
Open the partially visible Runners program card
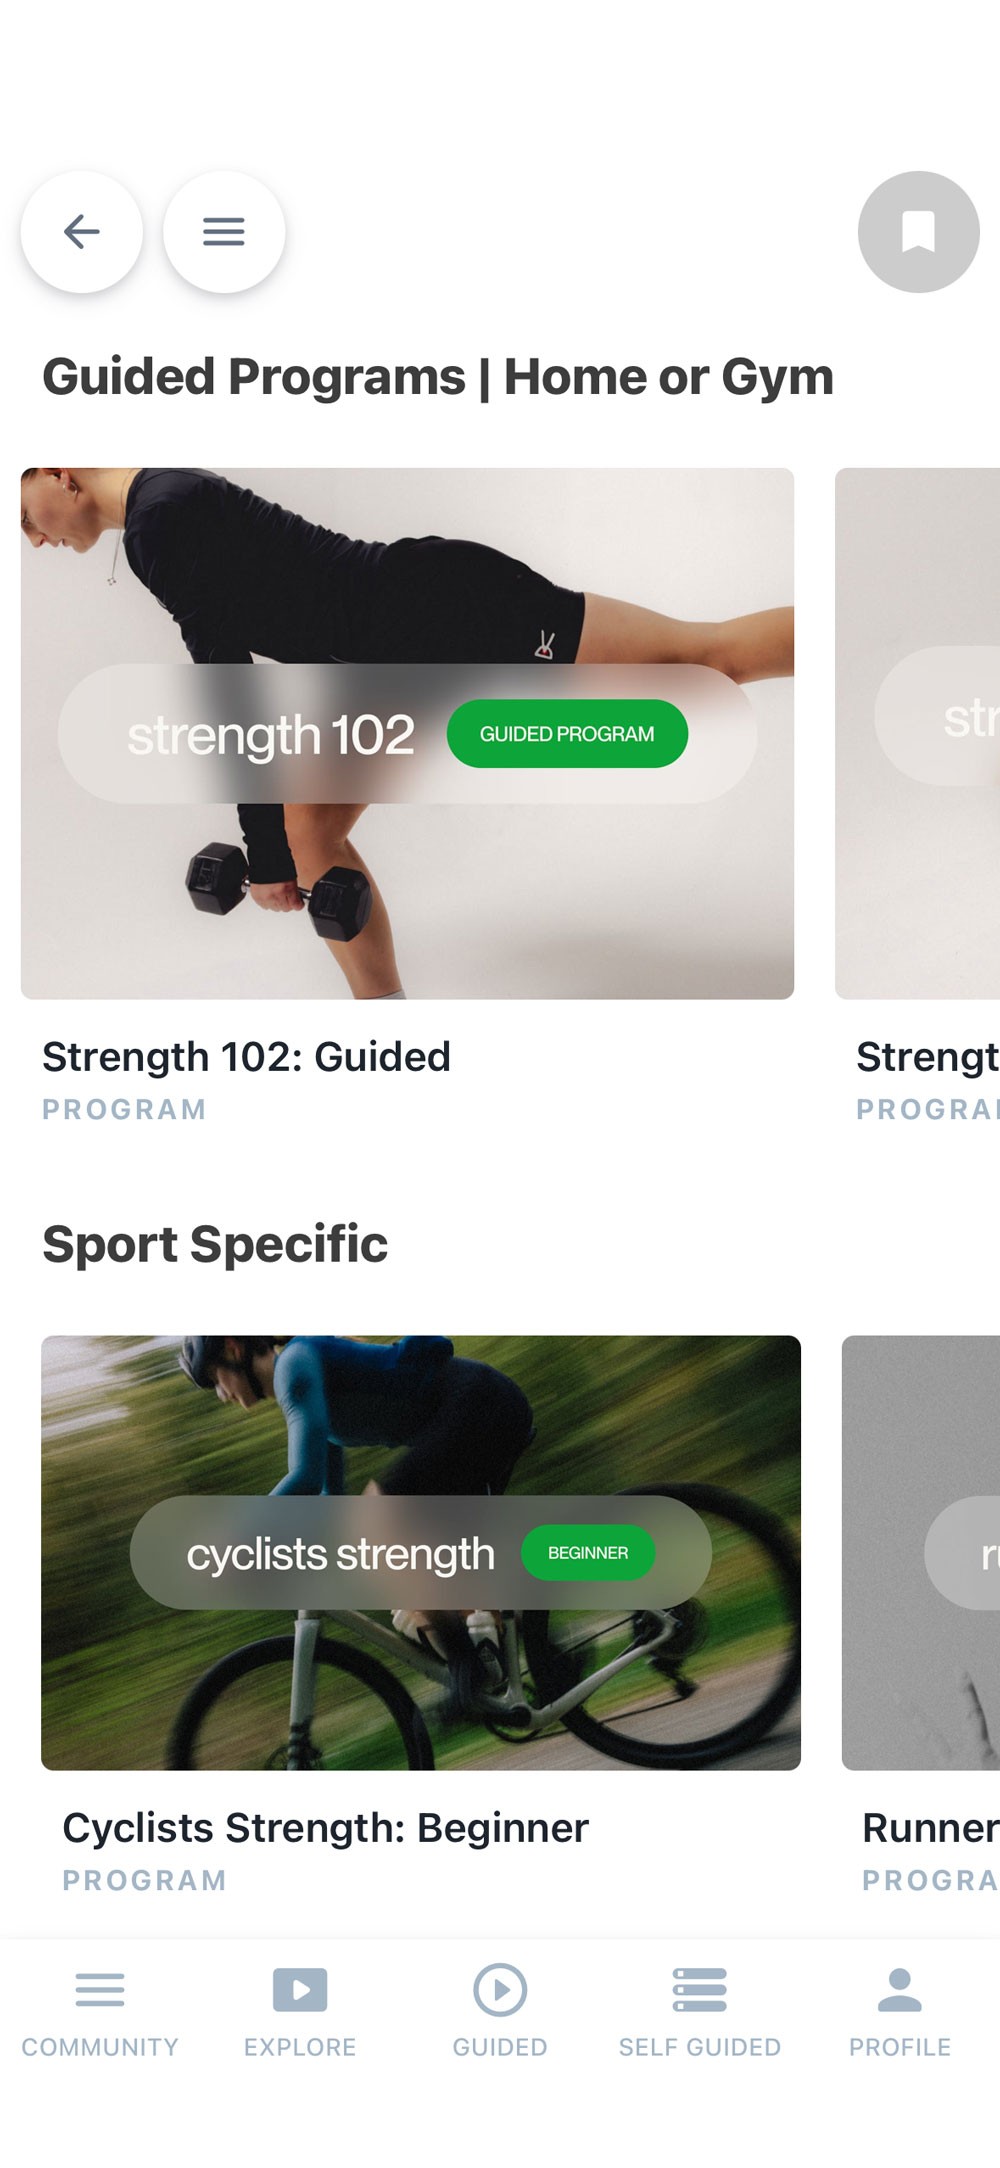click(x=921, y=1552)
